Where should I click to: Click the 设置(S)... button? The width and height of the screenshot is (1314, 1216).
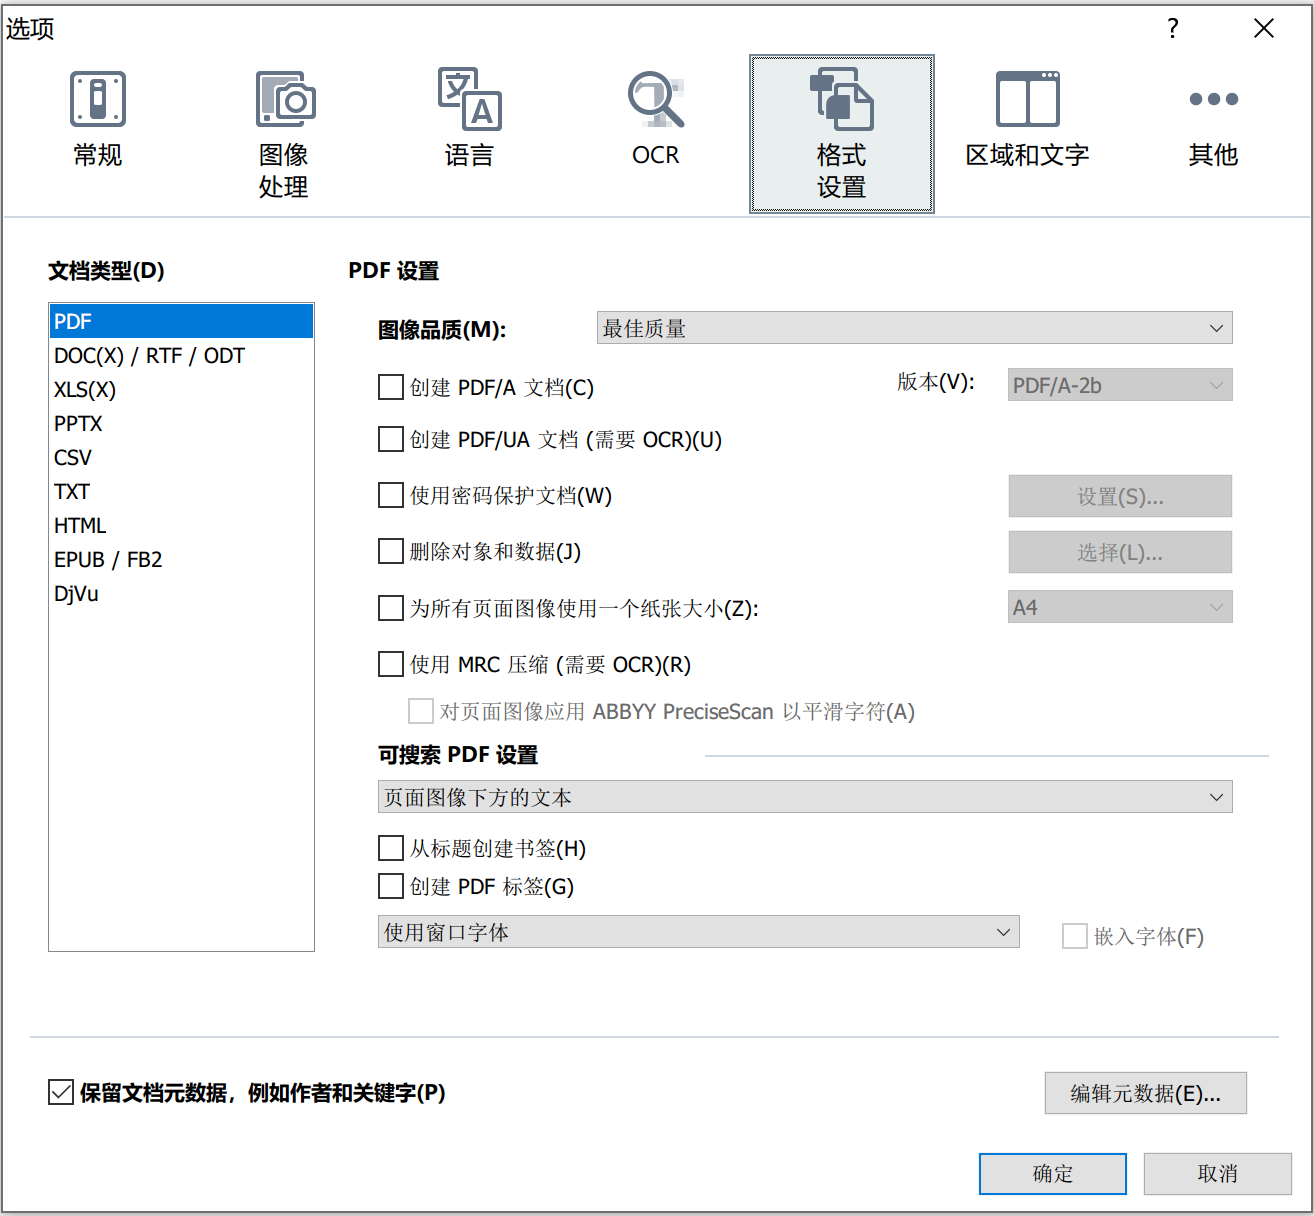coord(1120,496)
